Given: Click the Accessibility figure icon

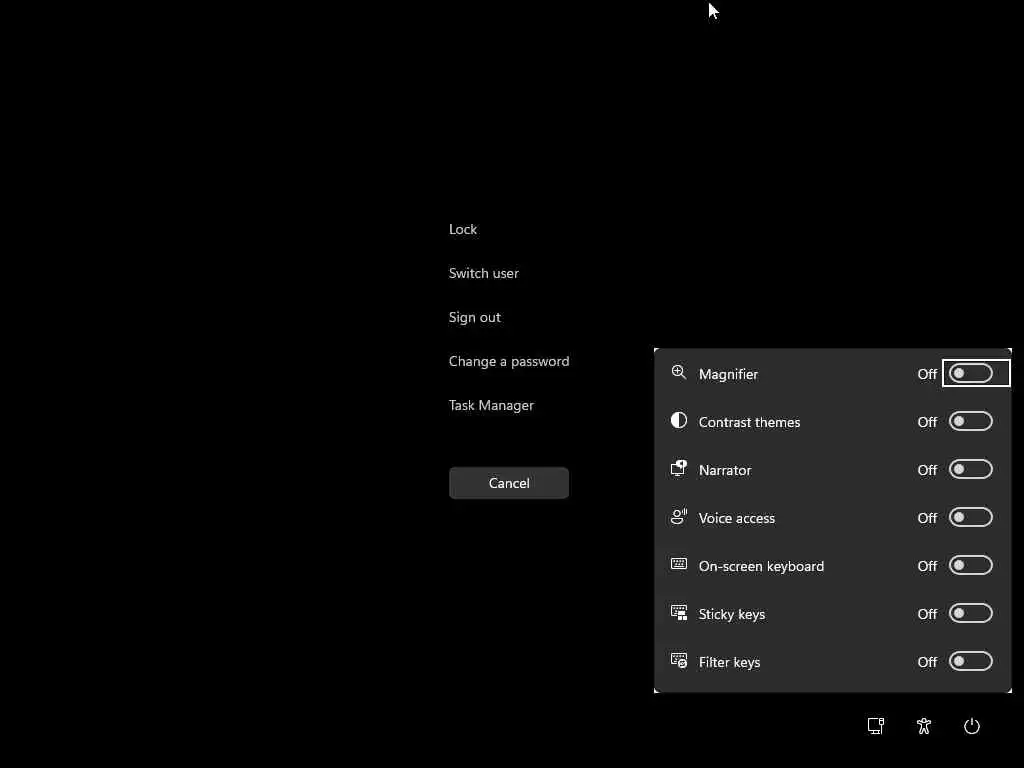Looking at the screenshot, I should [x=923, y=726].
